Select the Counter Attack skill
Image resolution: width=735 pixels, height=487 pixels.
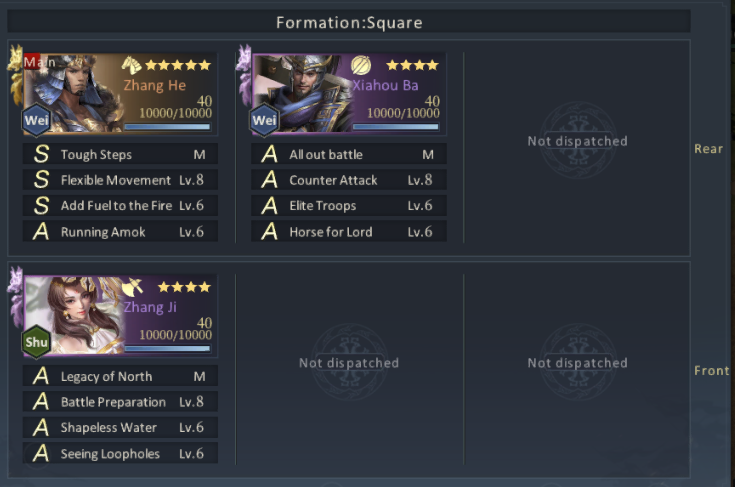(x=349, y=180)
